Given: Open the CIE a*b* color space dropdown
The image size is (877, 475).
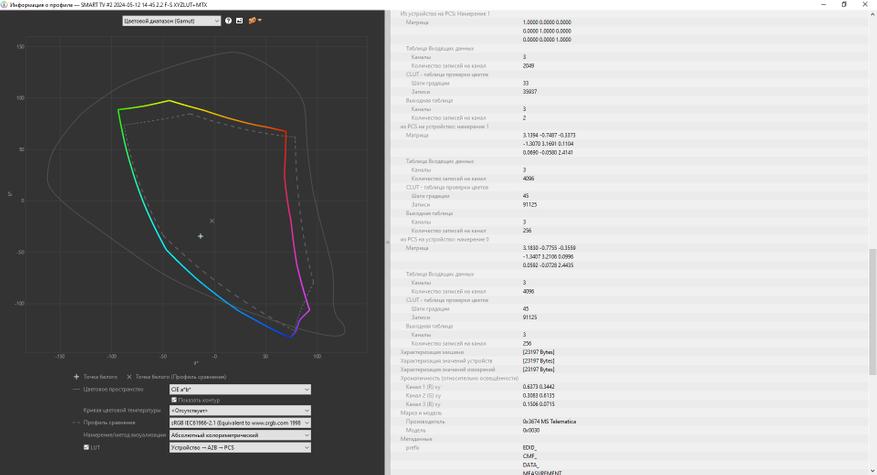Looking at the screenshot, I should click(x=240, y=389).
